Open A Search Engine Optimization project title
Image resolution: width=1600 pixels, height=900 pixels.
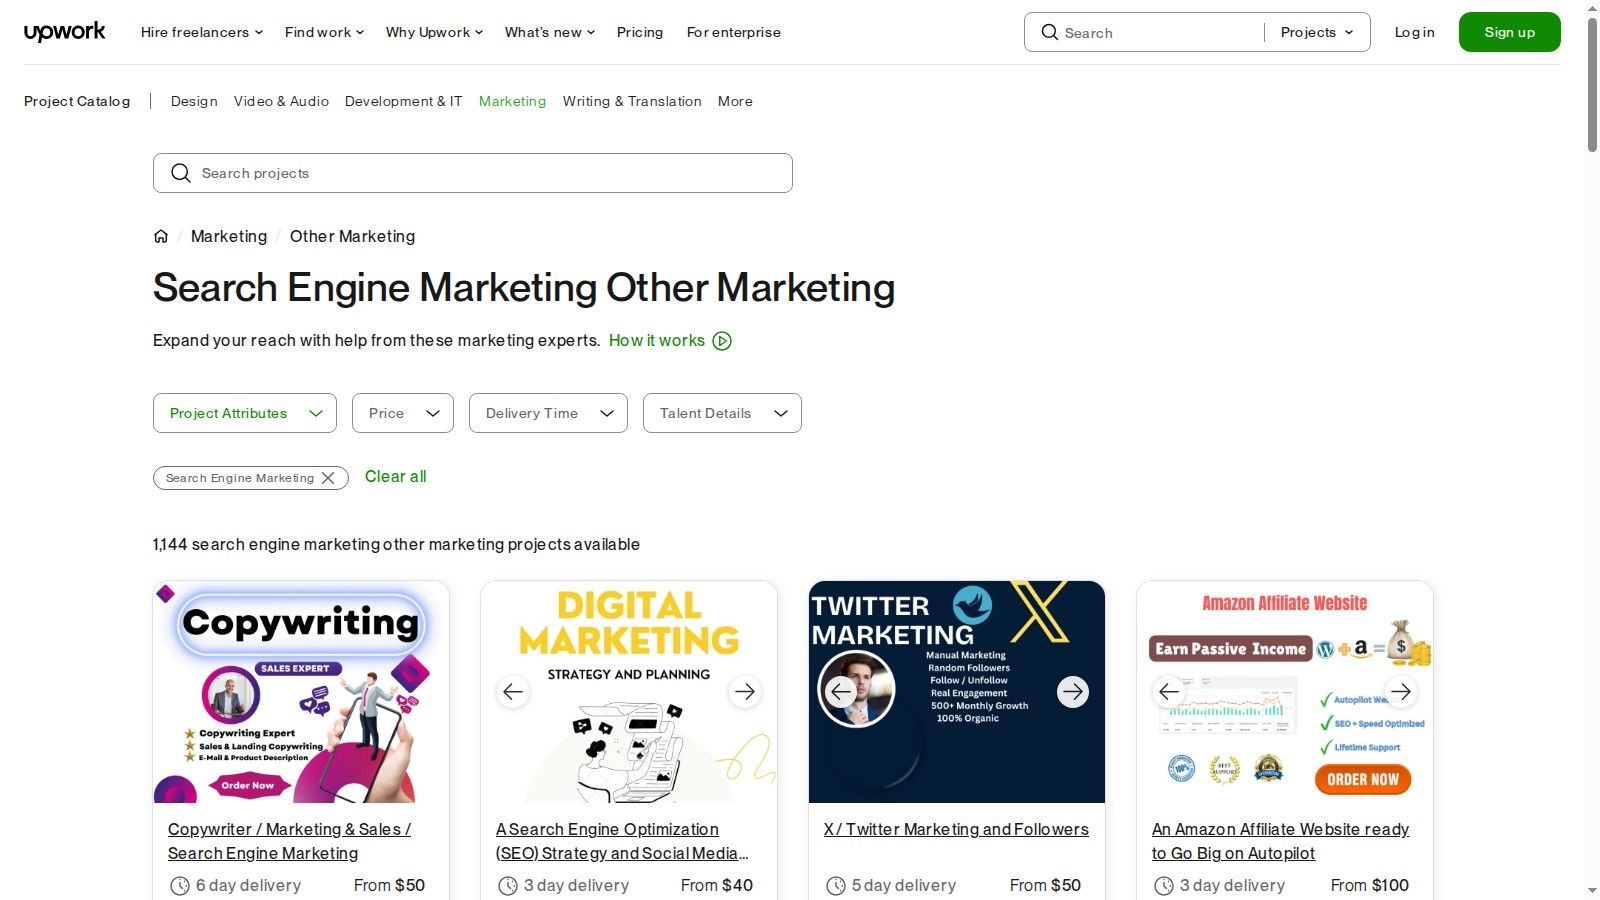pyautogui.click(x=622, y=841)
